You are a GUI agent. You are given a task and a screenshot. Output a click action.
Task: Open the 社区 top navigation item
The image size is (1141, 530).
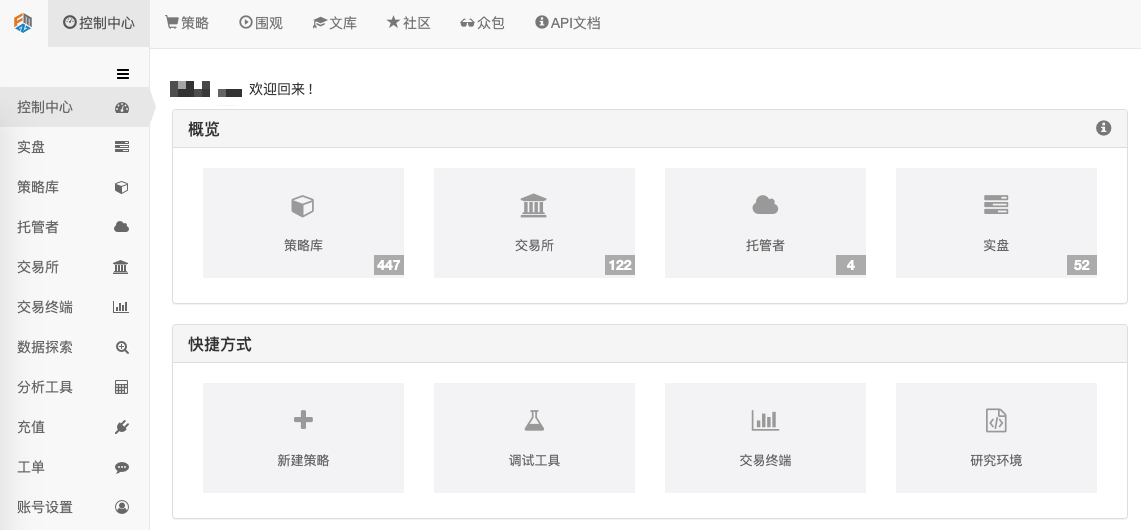coord(409,23)
